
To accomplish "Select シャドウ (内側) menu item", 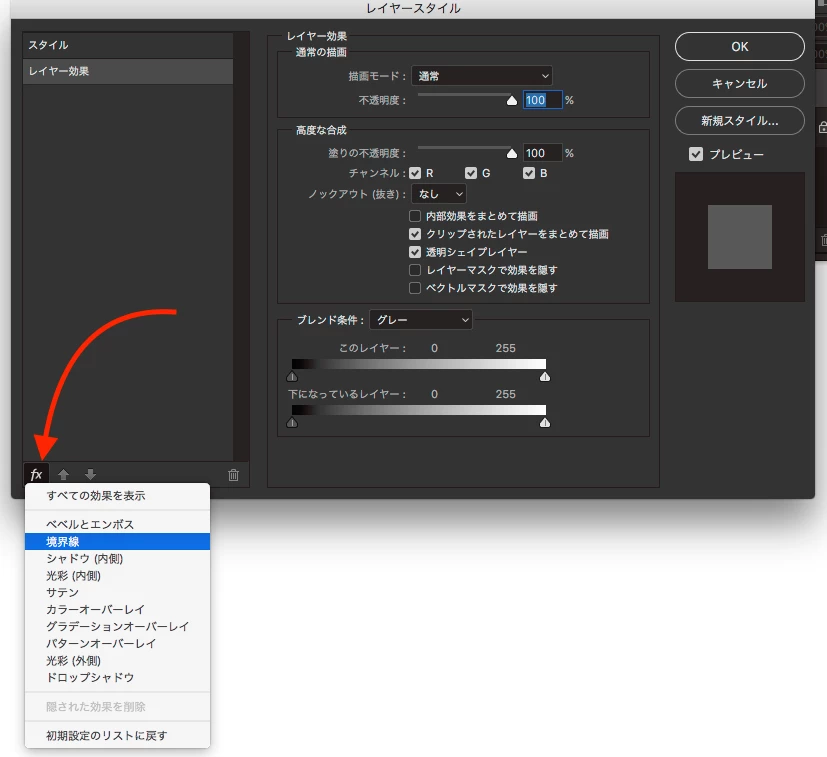I will point(117,558).
